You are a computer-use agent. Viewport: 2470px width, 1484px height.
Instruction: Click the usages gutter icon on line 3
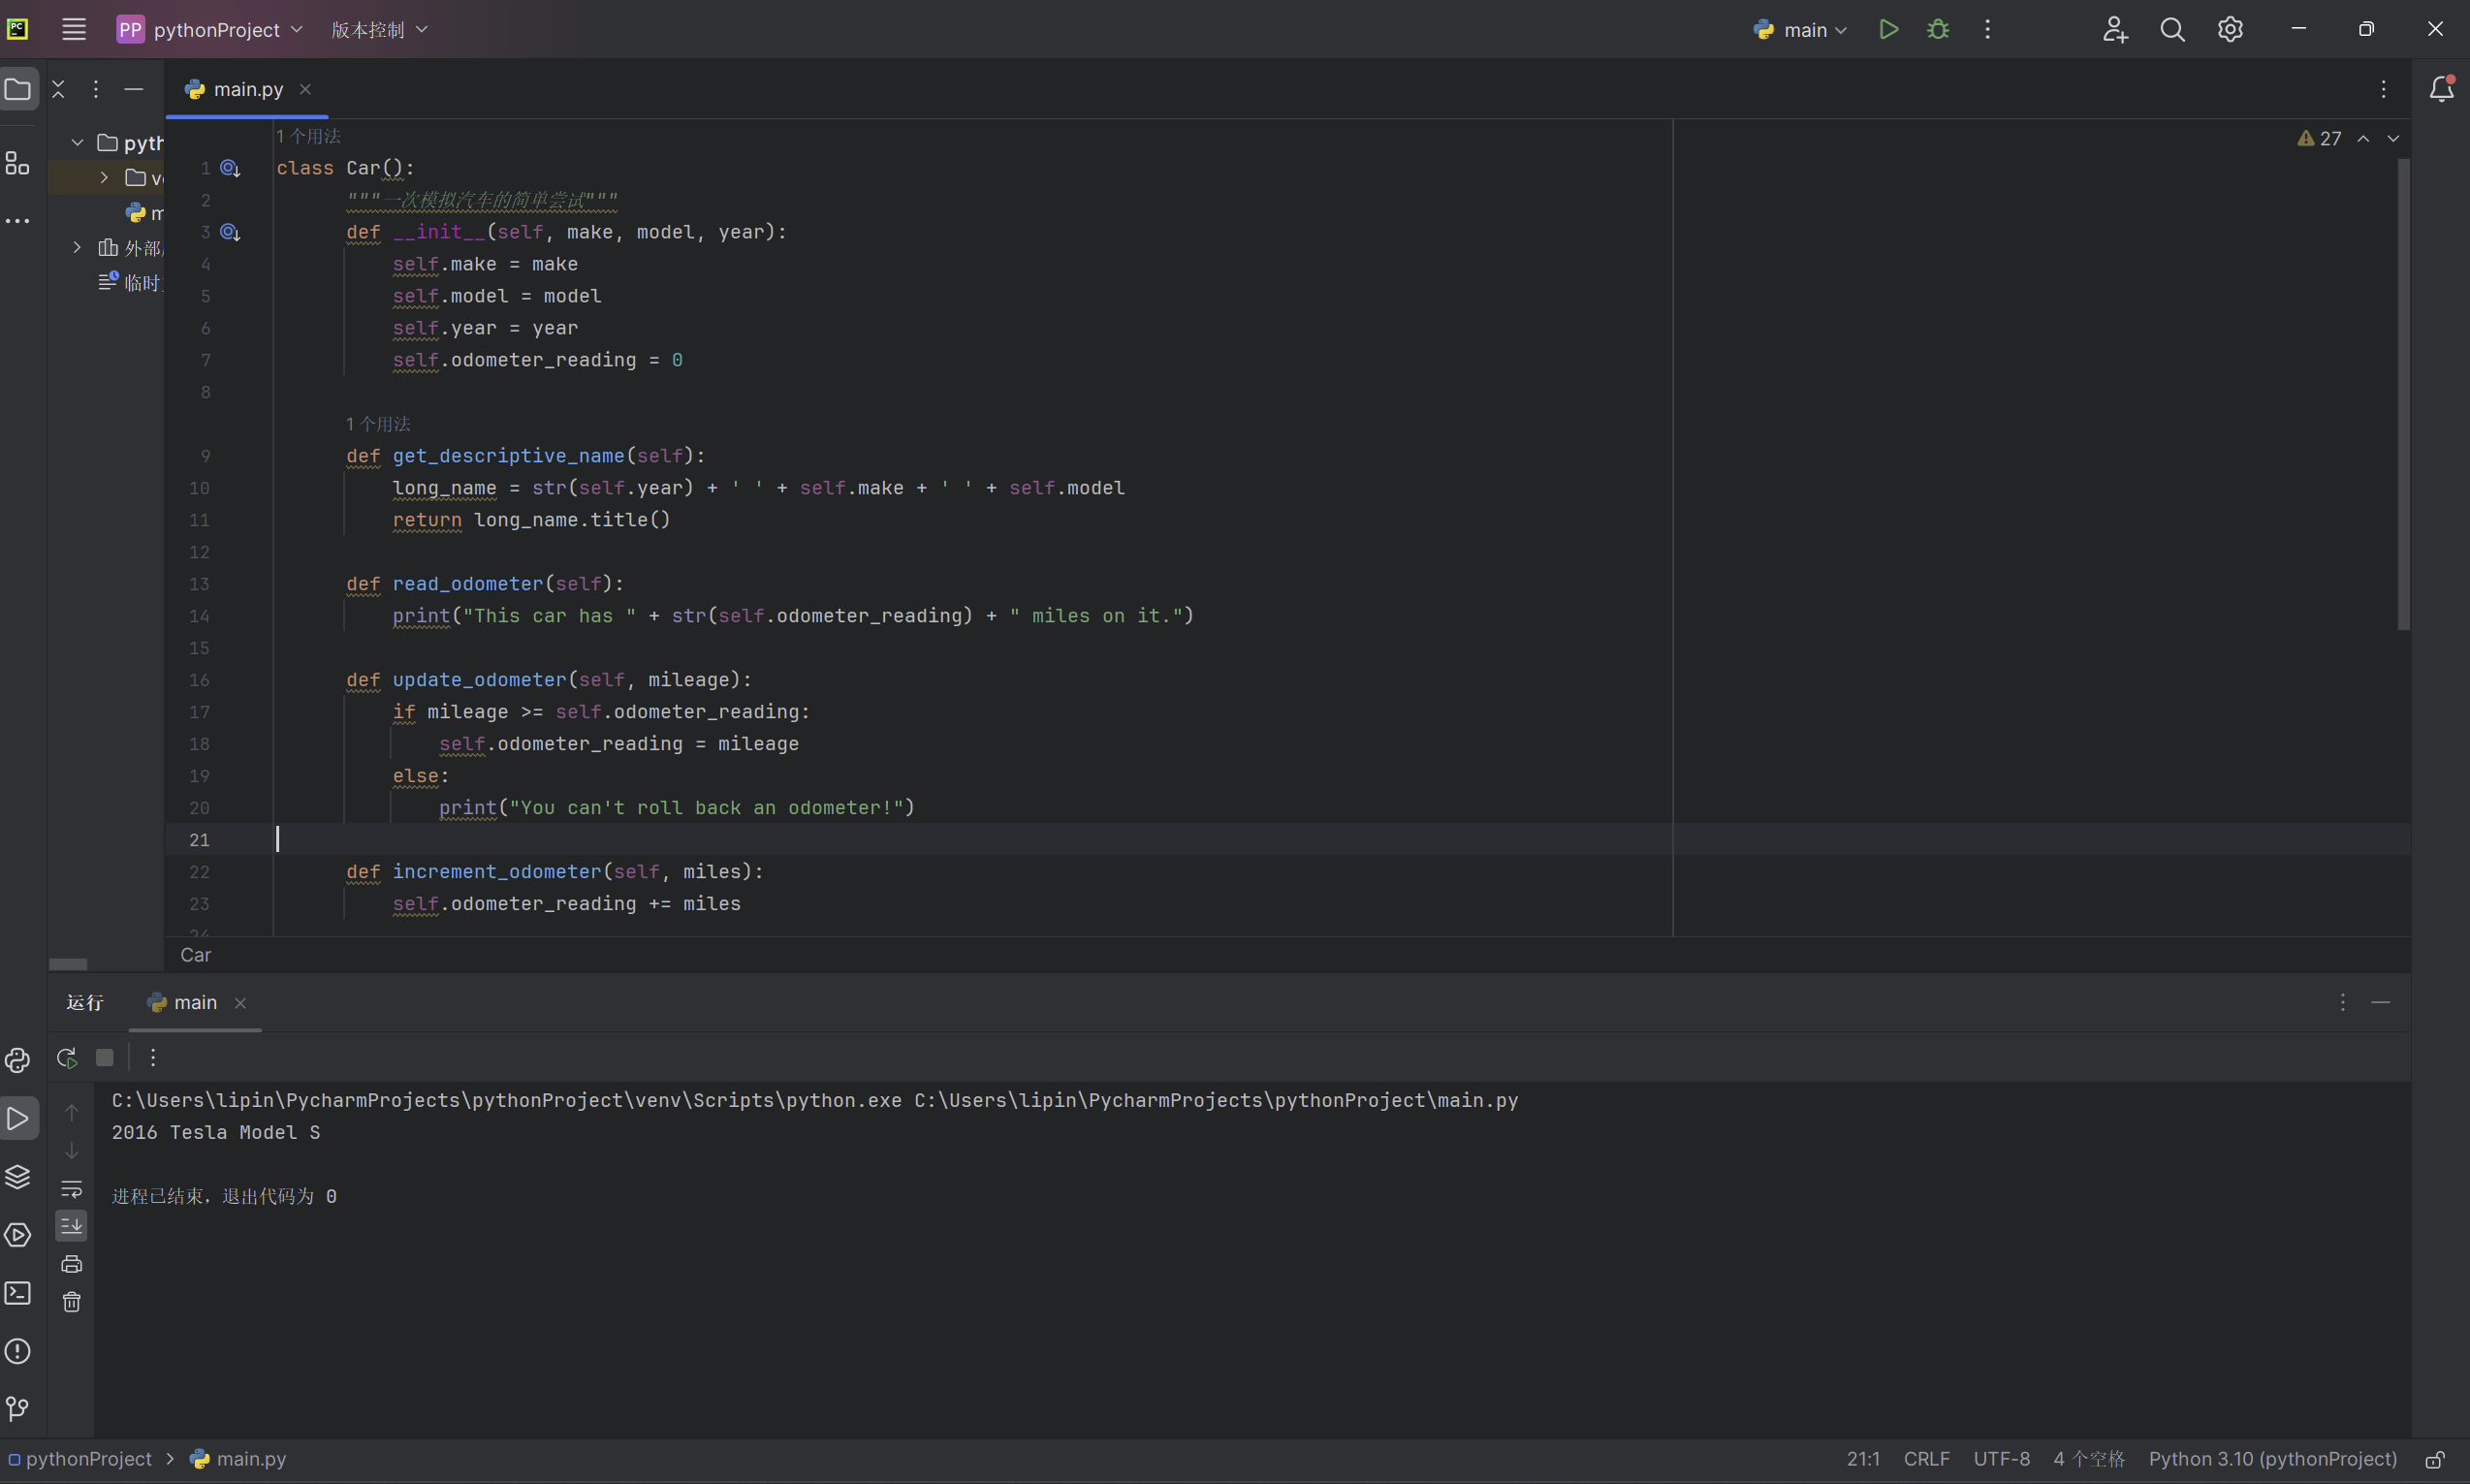[x=230, y=232]
